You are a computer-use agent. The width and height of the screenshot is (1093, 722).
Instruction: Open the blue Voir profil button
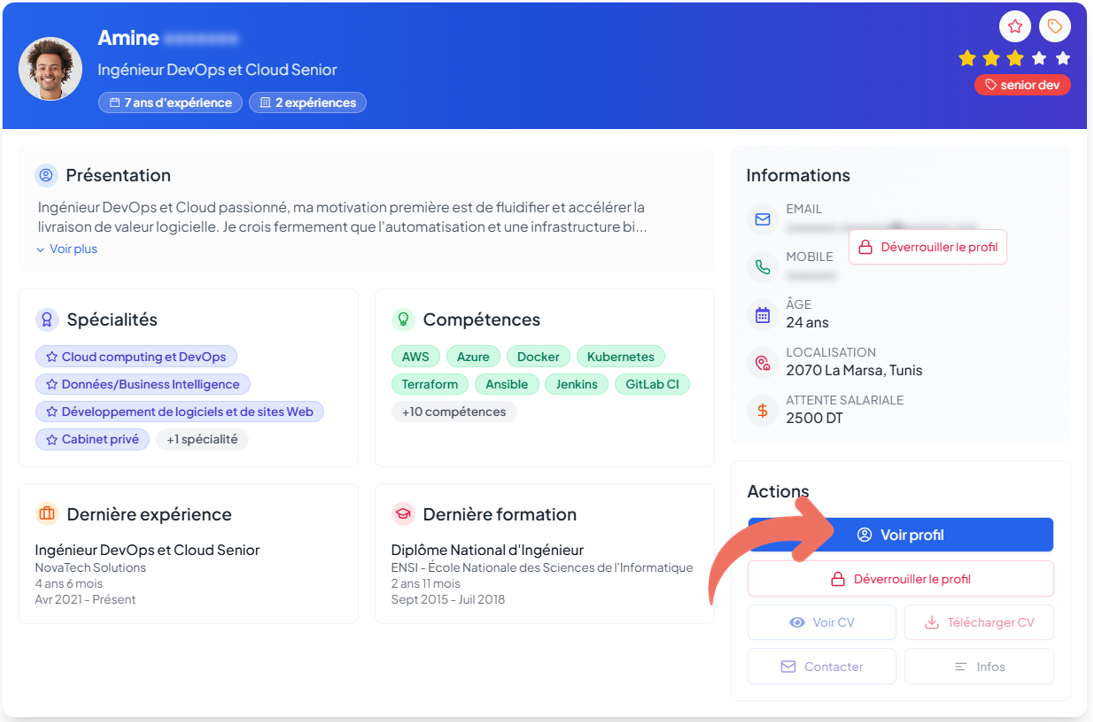tap(900, 535)
